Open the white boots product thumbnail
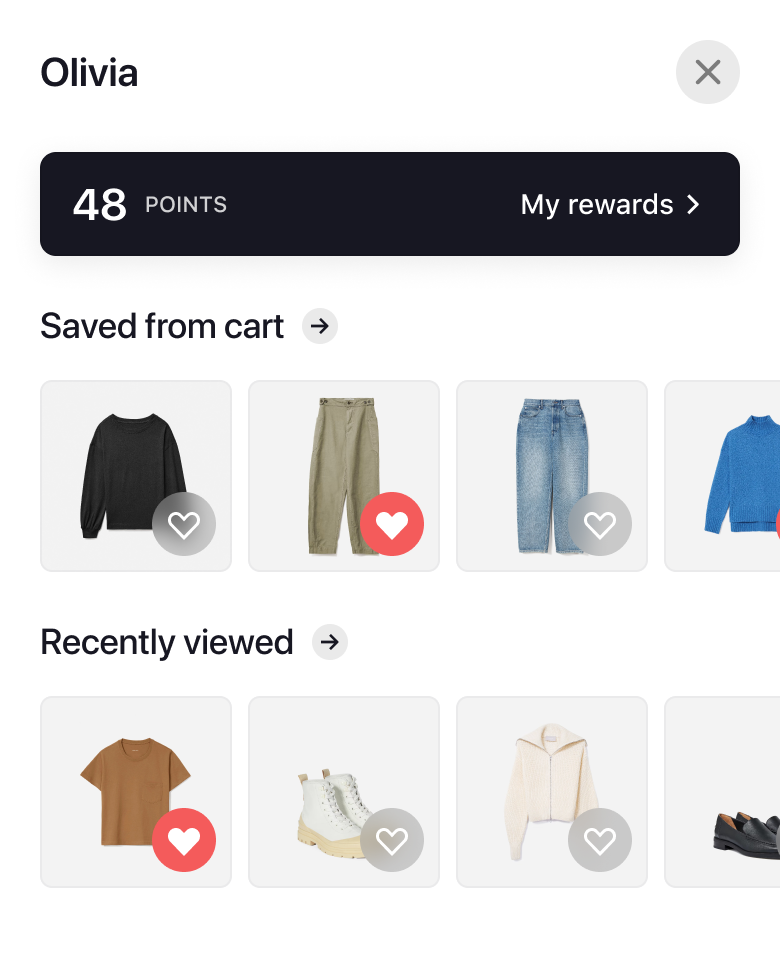The image size is (780, 960). (344, 792)
